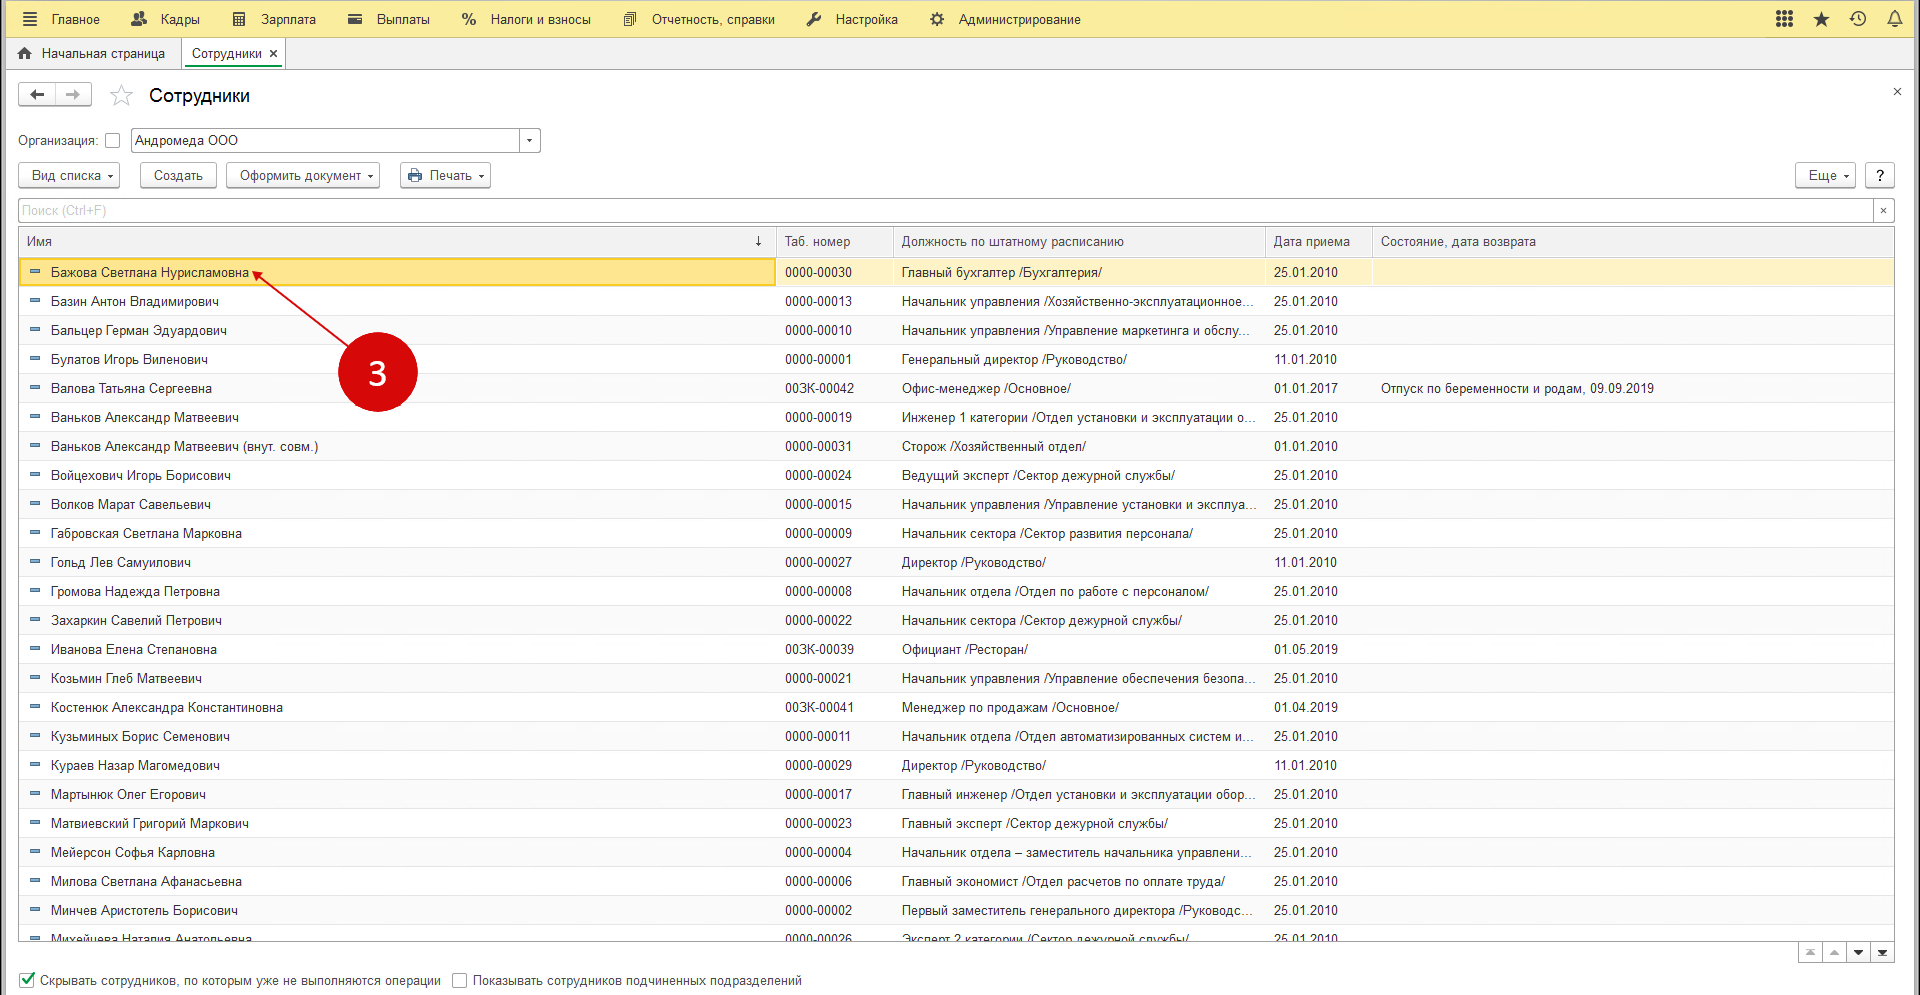The image size is (1920, 995).
Task: Open notifications bell icon
Action: pyautogui.click(x=1894, y=19)
